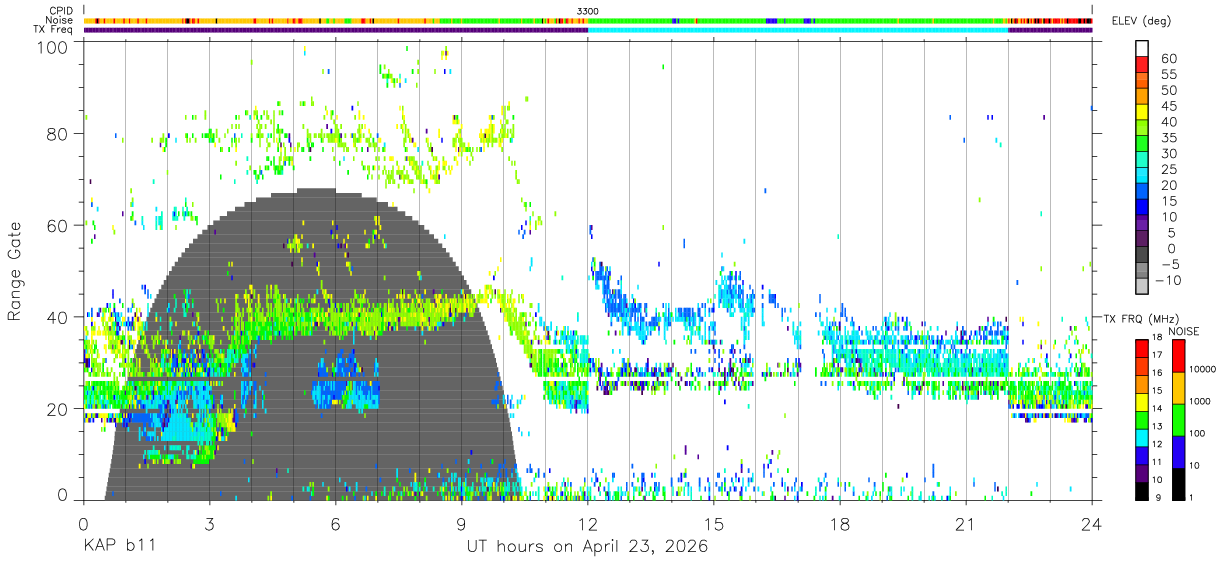Image resolution: width=1228 pixels, height=567 pixels.
Task: Click the 40 tick on Range Gate axis
Action: (58, 317)
